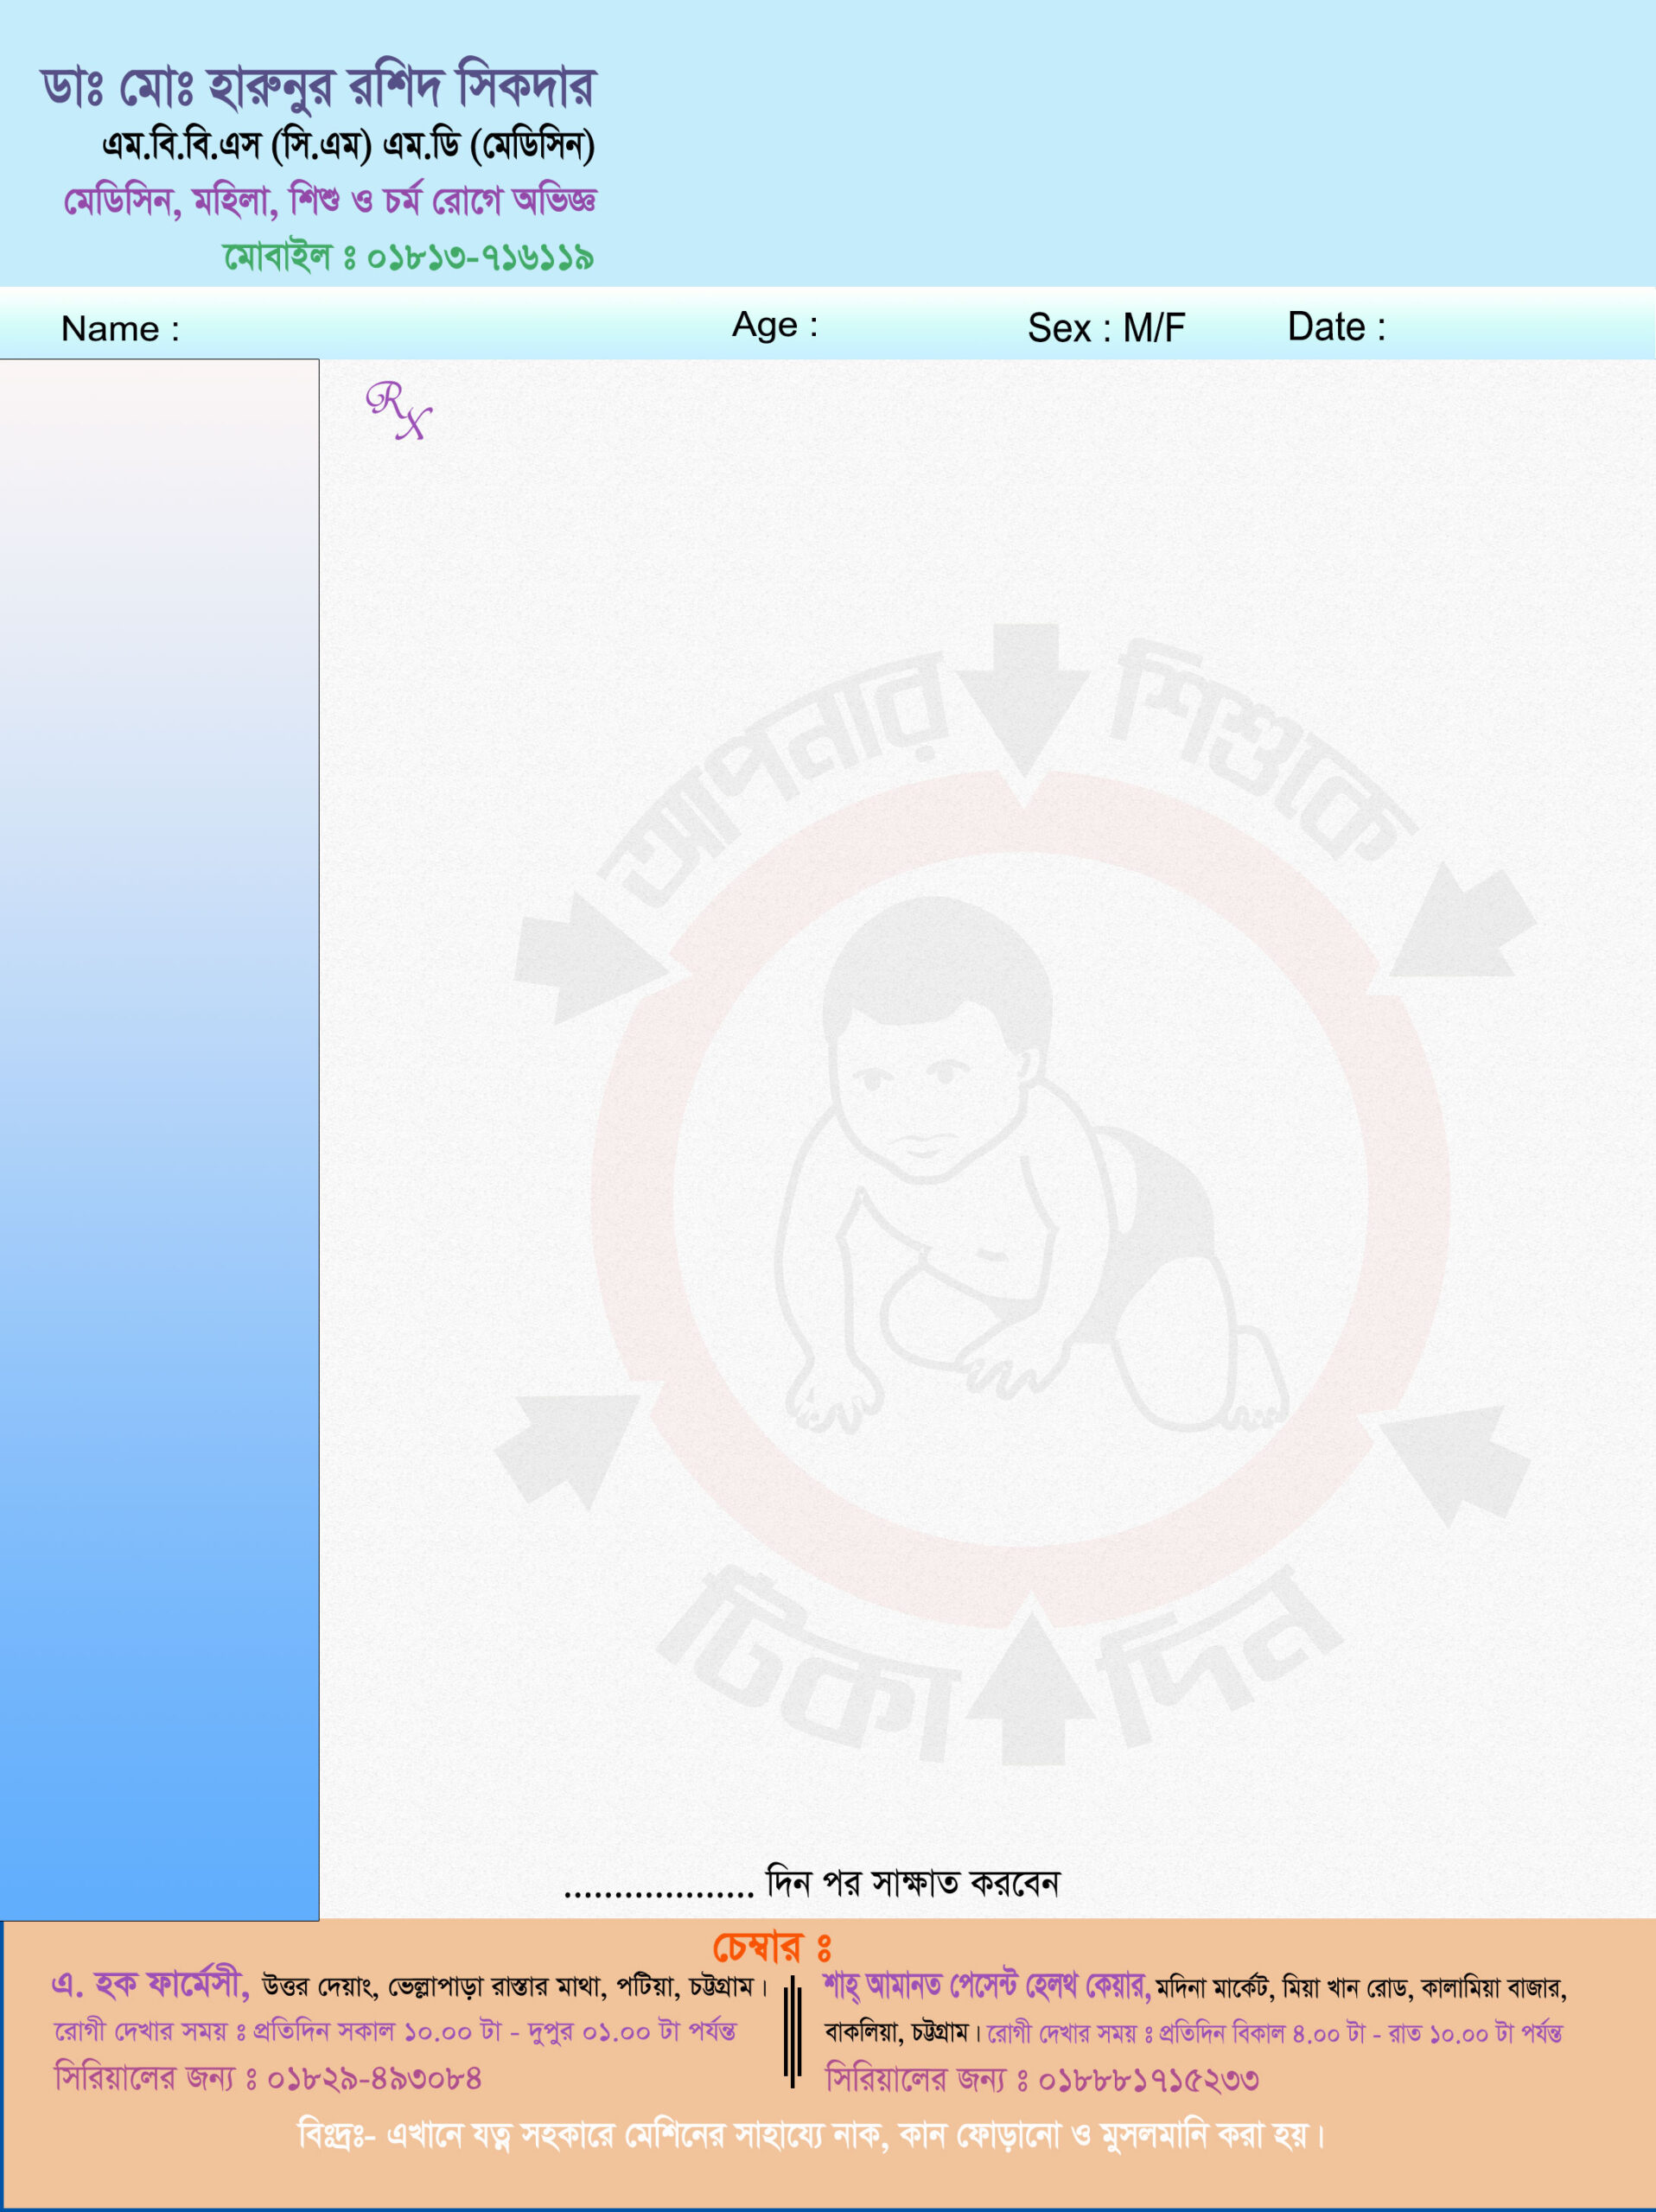Click the Date field label
The image size is (1656, 2212).
point(1336,327)
